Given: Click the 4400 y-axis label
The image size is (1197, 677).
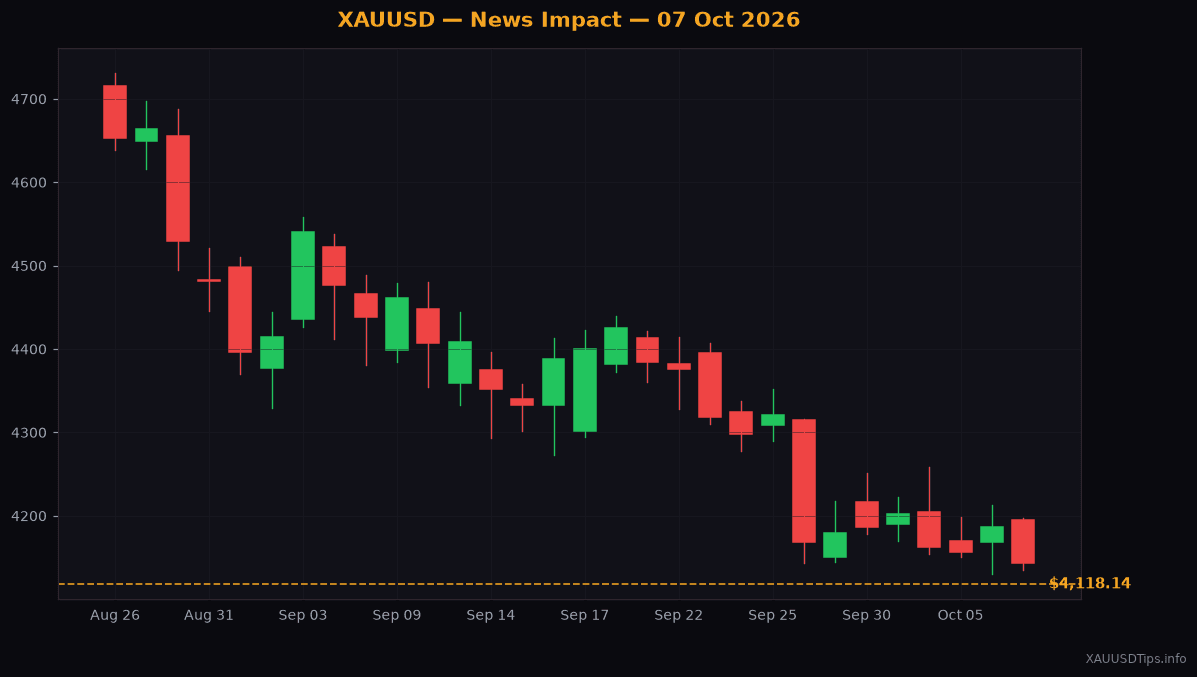Looking at the screenshot, I should (x=29, y=350).
